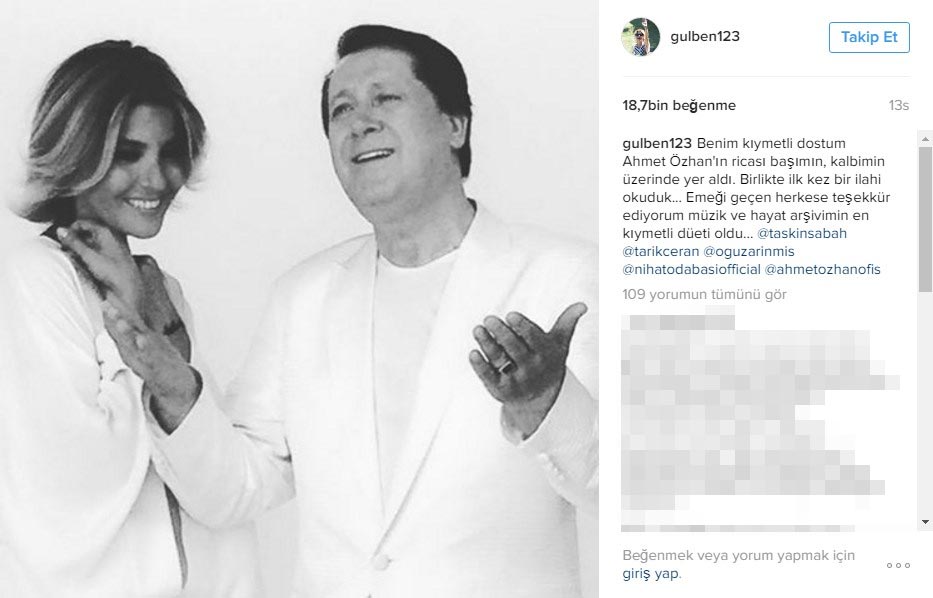
Task: Click the comments scrollbar thumb
Action: [925, 219]
